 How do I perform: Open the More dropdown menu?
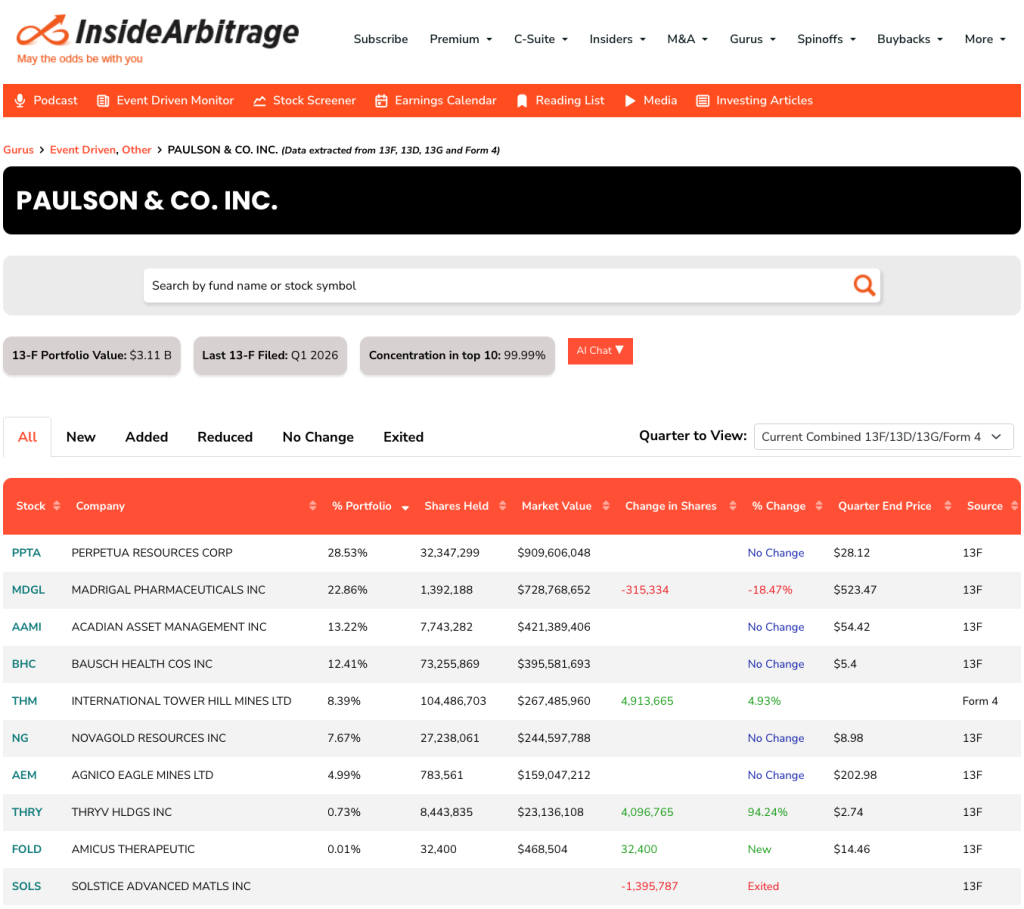pyautogui.click(x=985, y=39)
